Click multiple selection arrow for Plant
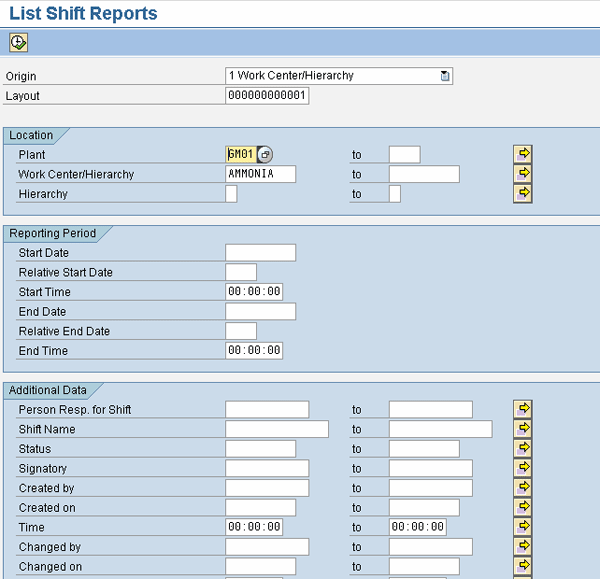Screen dimensions: 600x579 (x=522, y=154)
